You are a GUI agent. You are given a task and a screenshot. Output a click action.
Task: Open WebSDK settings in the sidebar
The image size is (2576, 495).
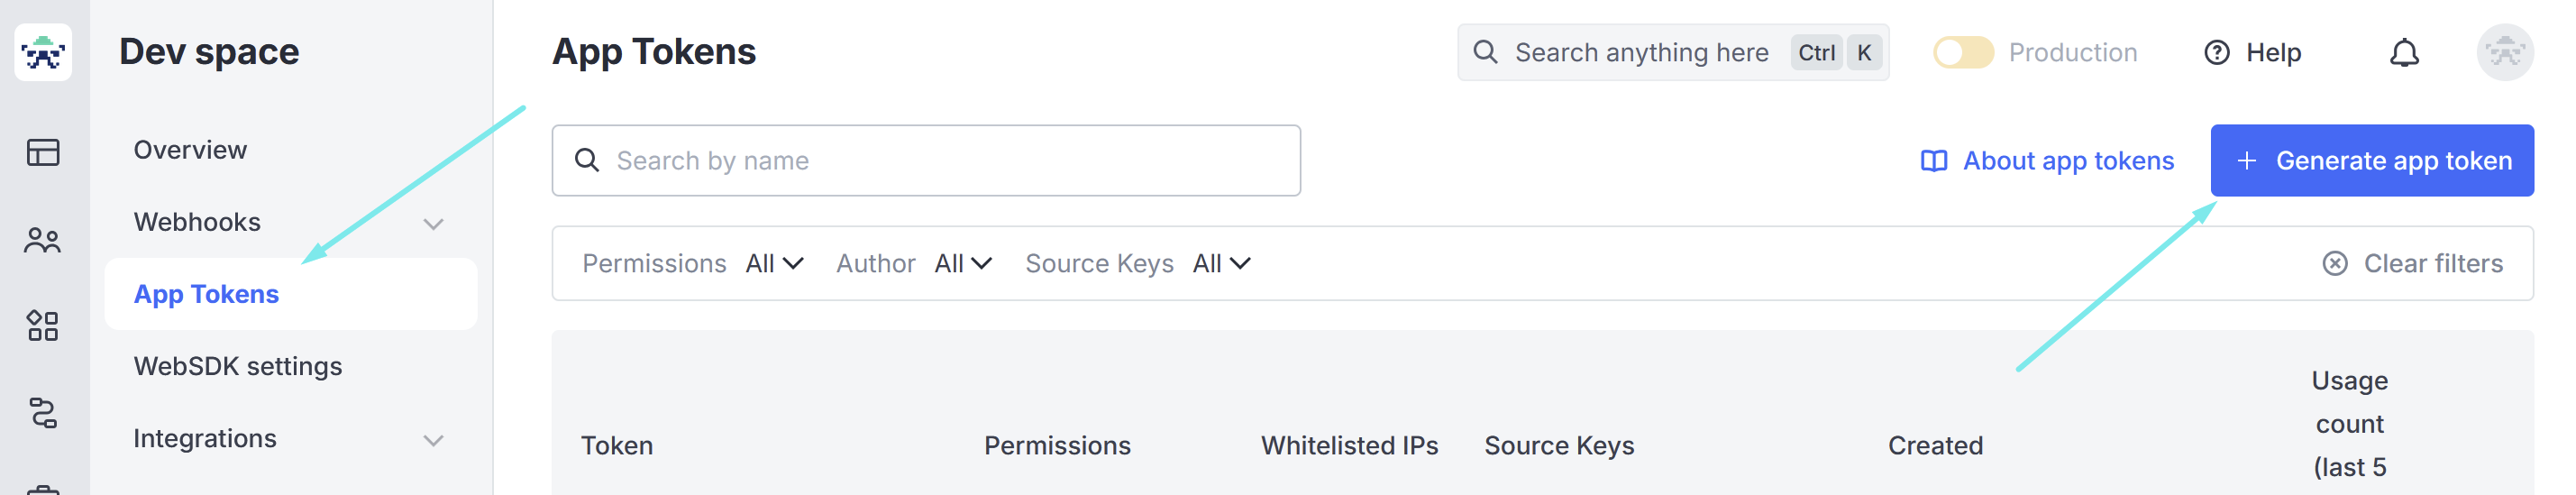238,367
